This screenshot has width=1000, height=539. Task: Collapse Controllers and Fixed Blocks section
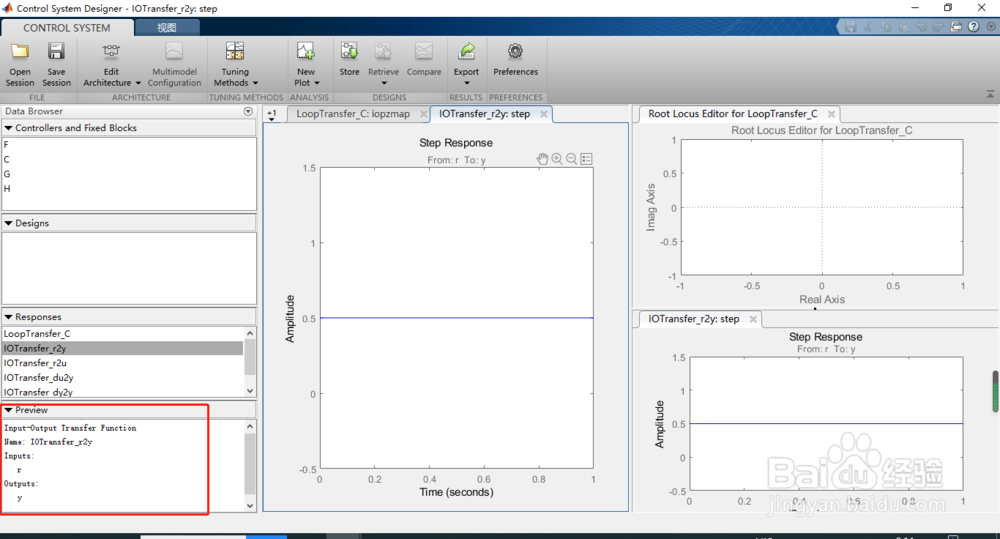tap(8, 128)
